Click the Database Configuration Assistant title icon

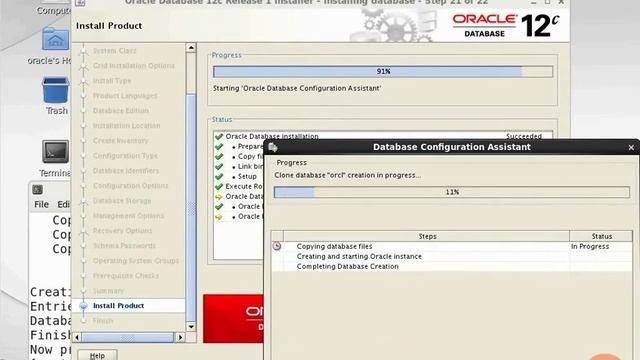tap(273, 147)
